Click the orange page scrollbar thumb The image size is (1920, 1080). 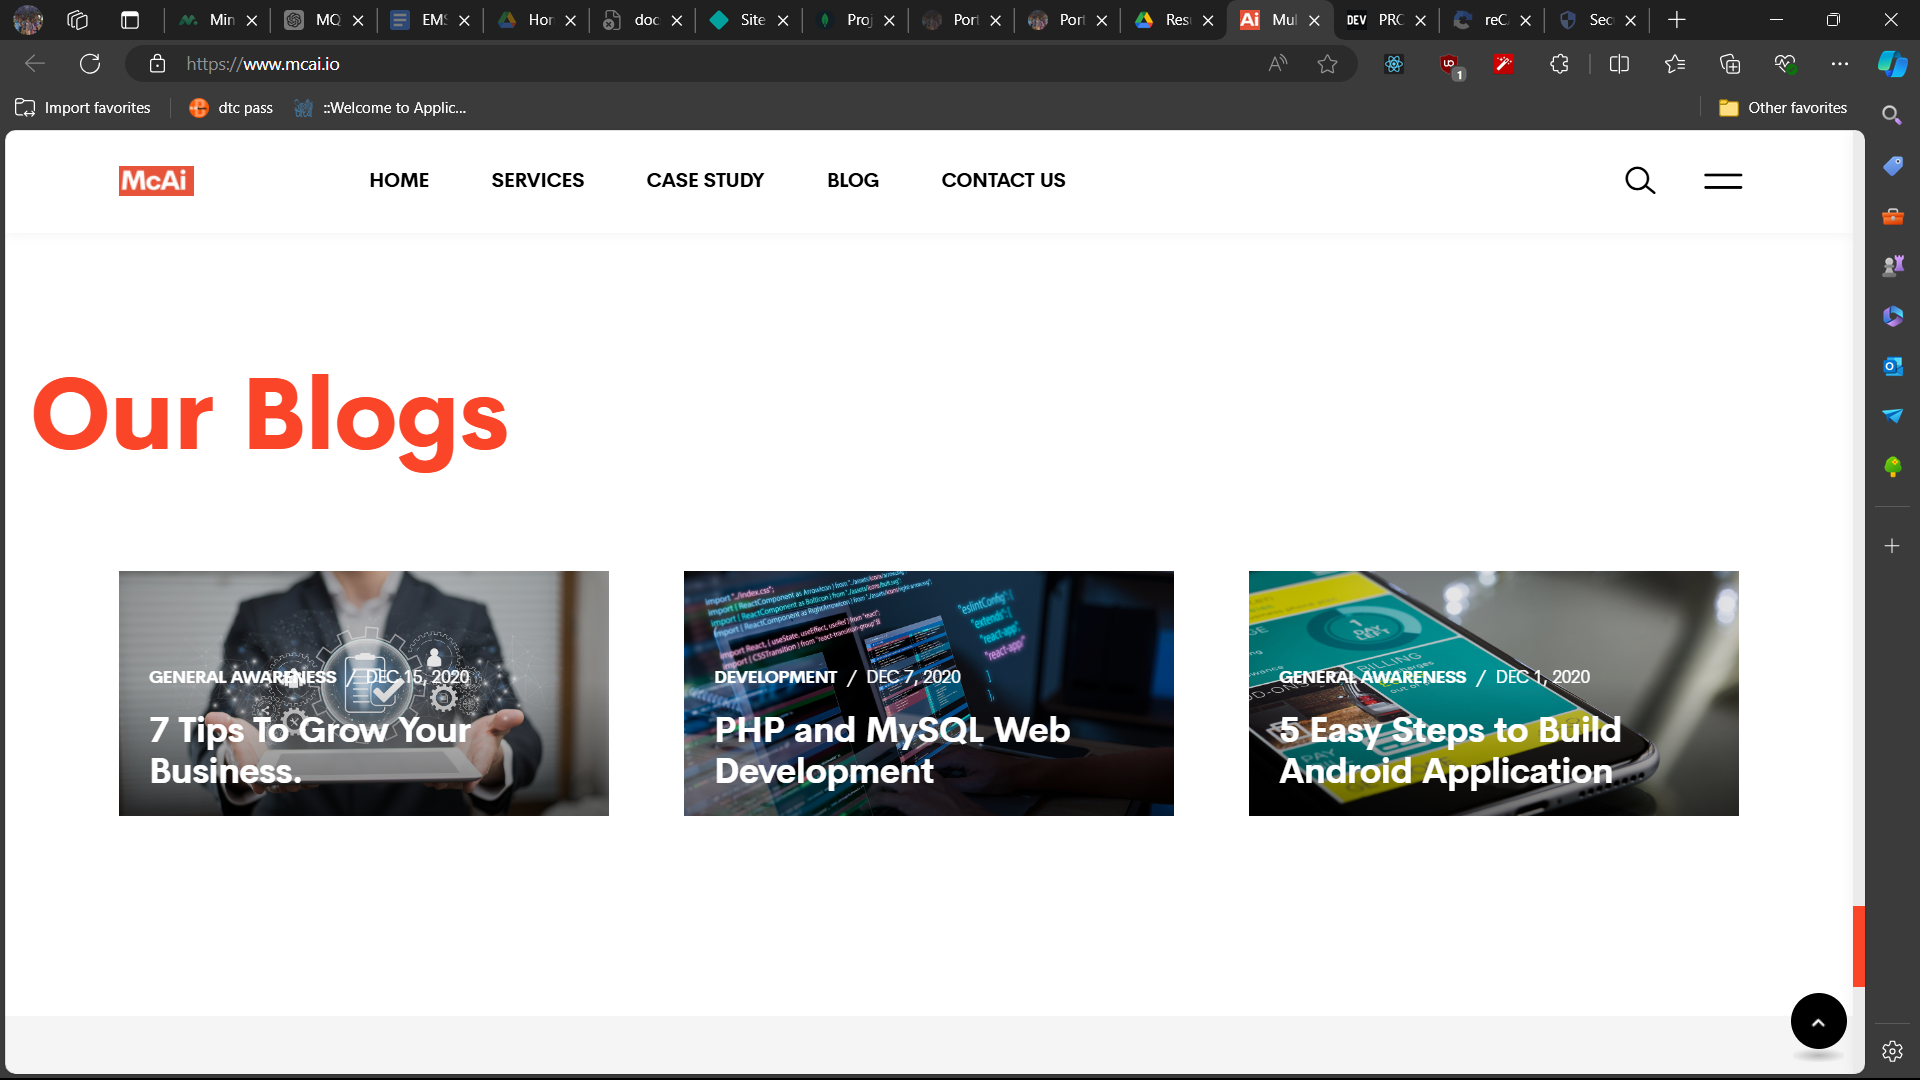coord(1858,945)
